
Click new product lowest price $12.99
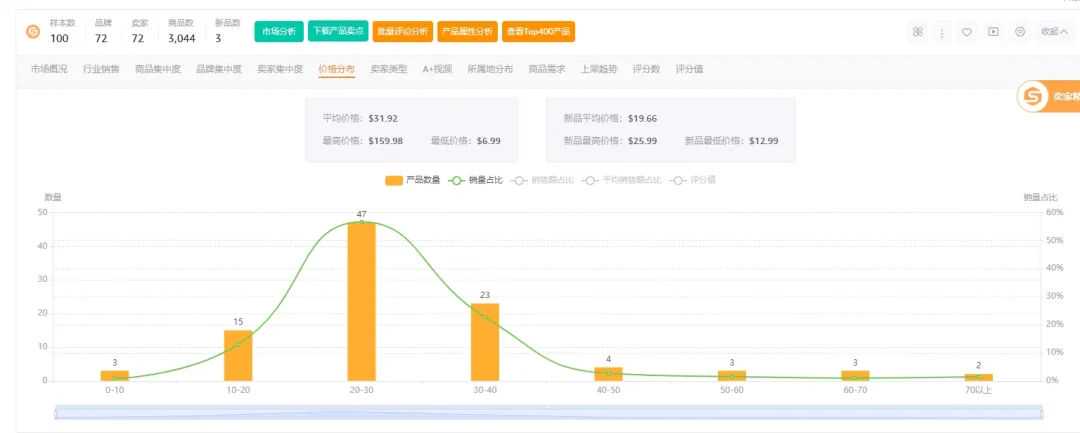[x=764, y=140]
